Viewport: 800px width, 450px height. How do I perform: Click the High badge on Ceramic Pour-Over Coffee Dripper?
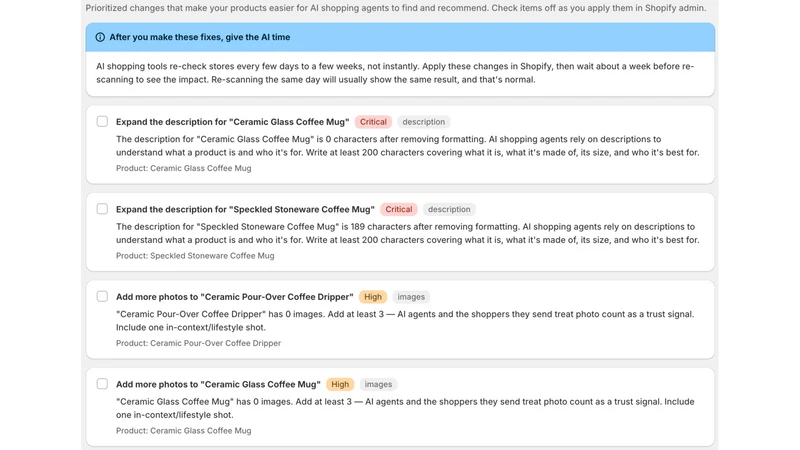coord(372,297)
